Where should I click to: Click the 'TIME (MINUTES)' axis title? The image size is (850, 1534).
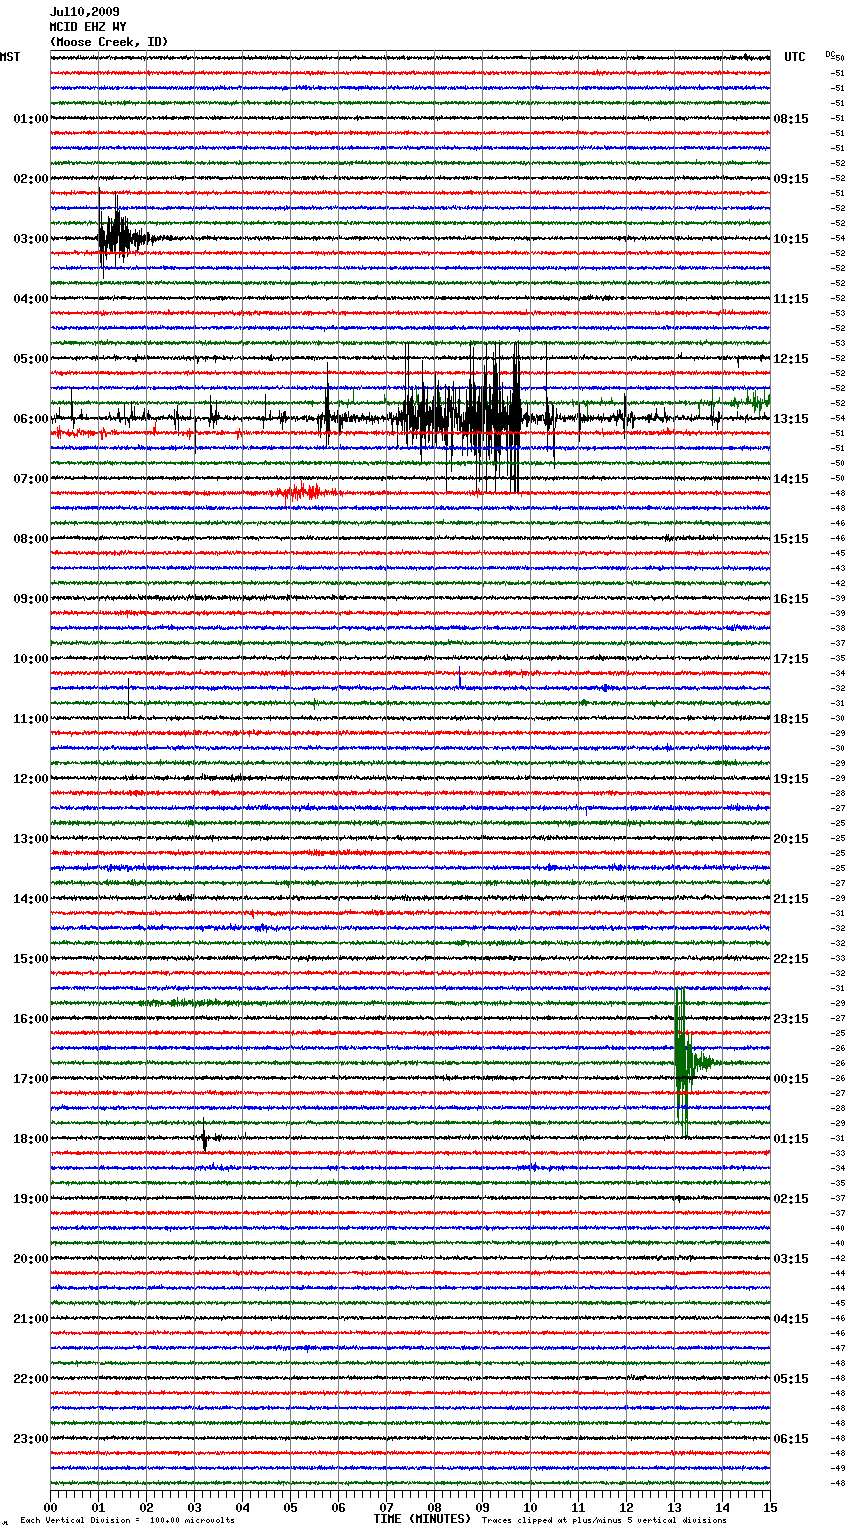(422, 1519)
